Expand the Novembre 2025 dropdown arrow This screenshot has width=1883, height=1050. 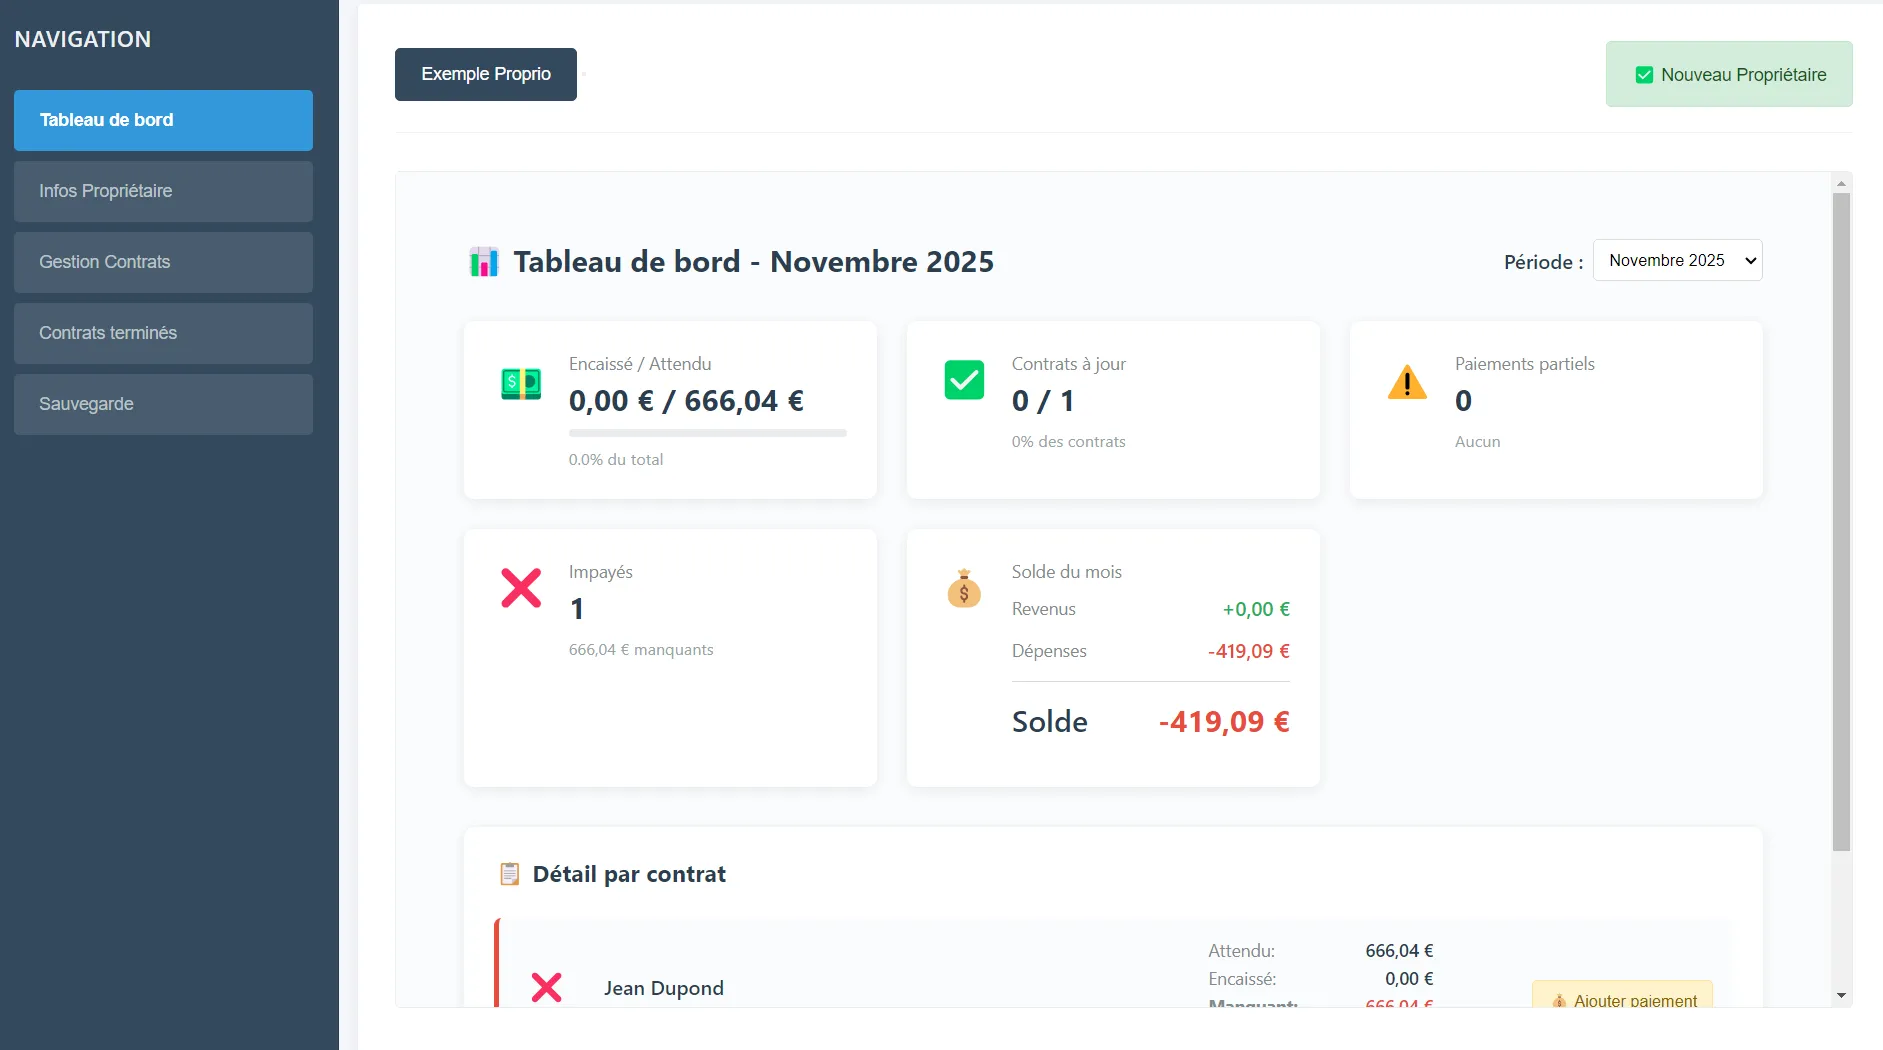pos(1748,260)
